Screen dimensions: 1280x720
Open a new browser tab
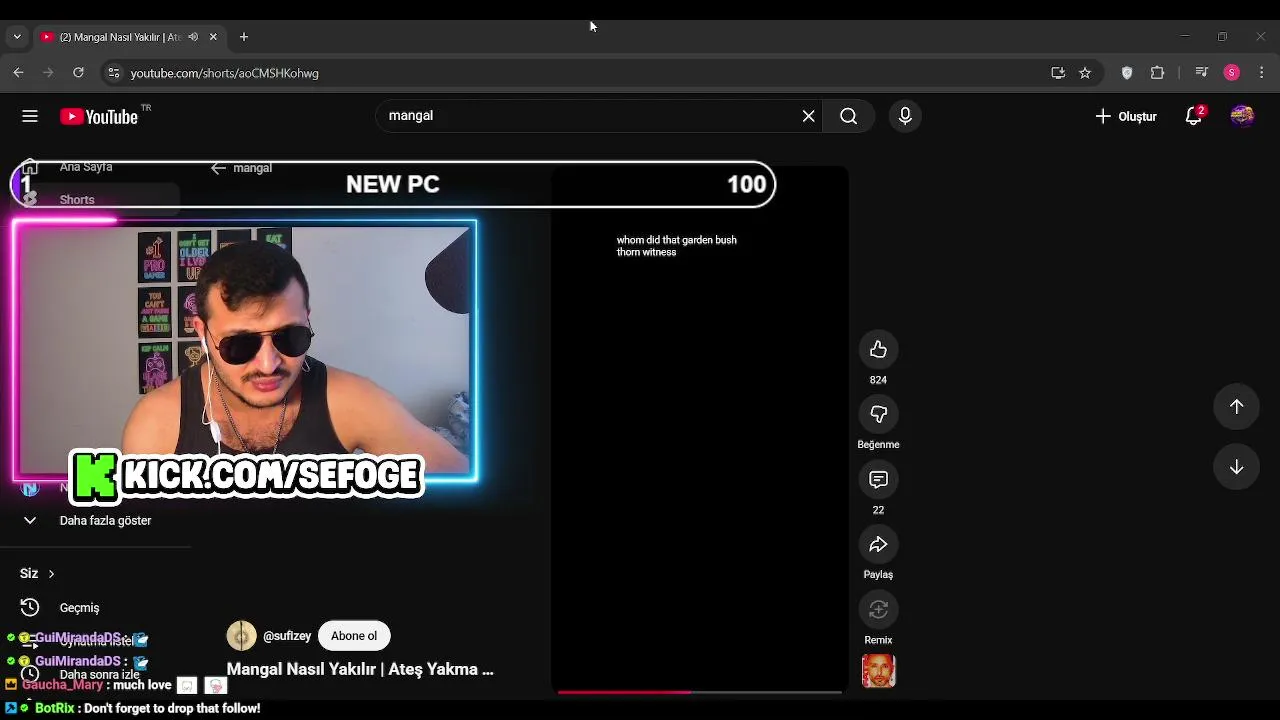244,37
